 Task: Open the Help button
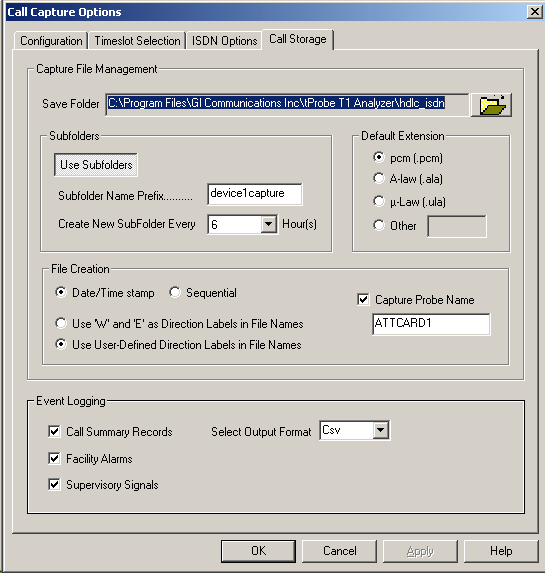click(501, 551)
